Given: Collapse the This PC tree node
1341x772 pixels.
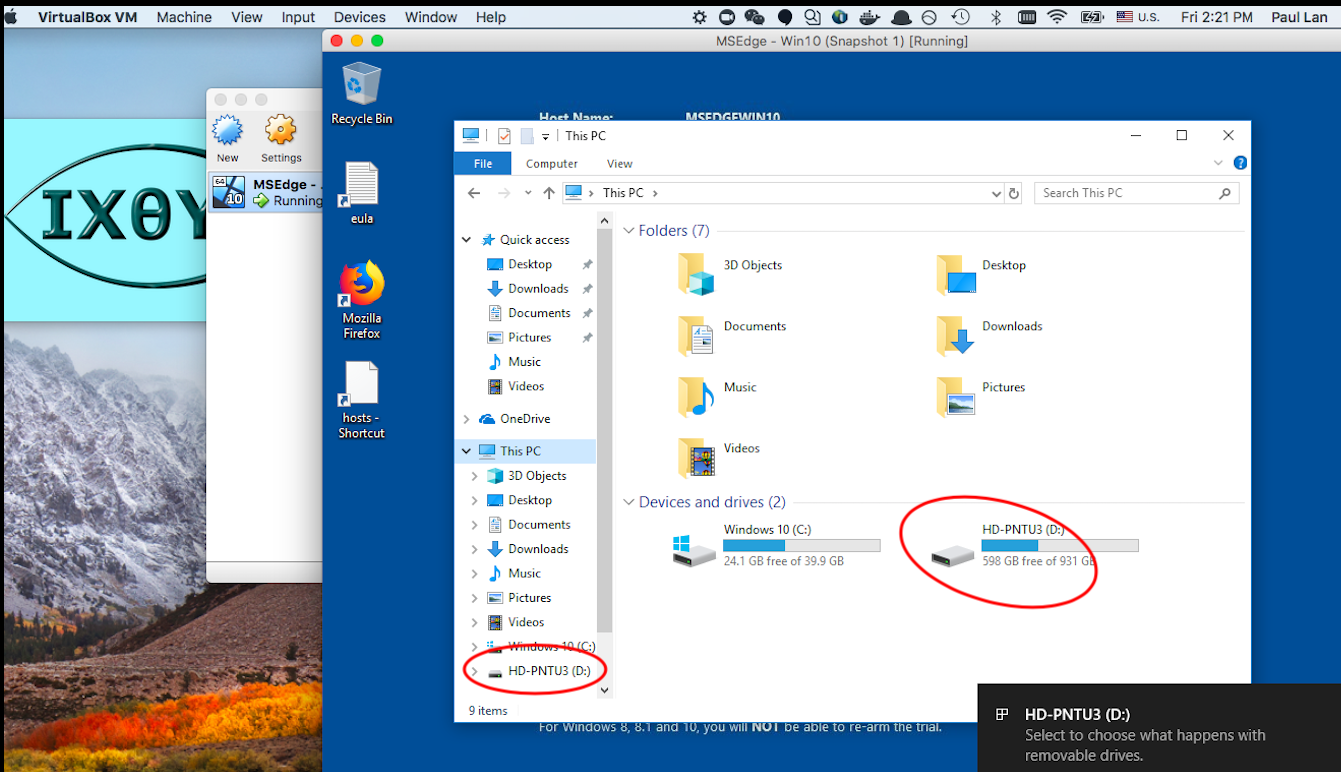Looking at the screenshot, I should (466, 451).
